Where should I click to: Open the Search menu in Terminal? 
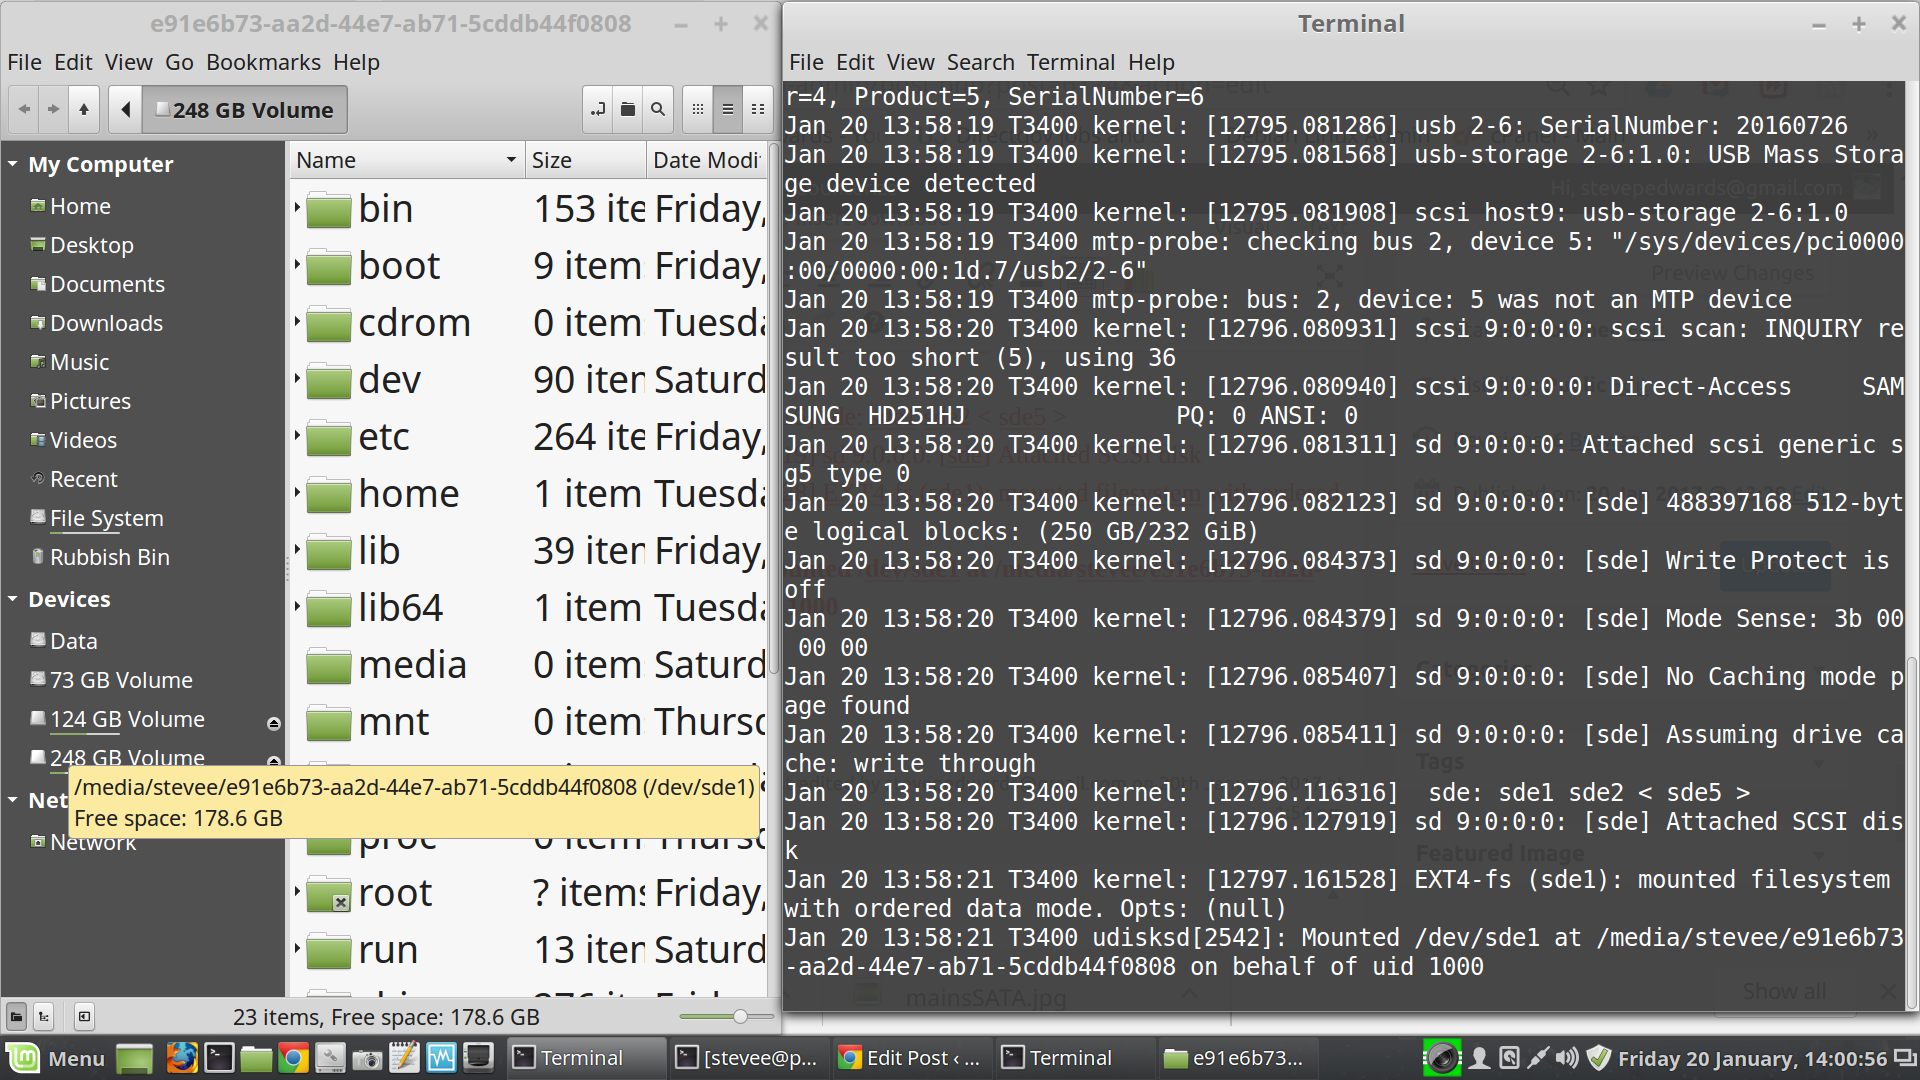click(x=980, y=62)
